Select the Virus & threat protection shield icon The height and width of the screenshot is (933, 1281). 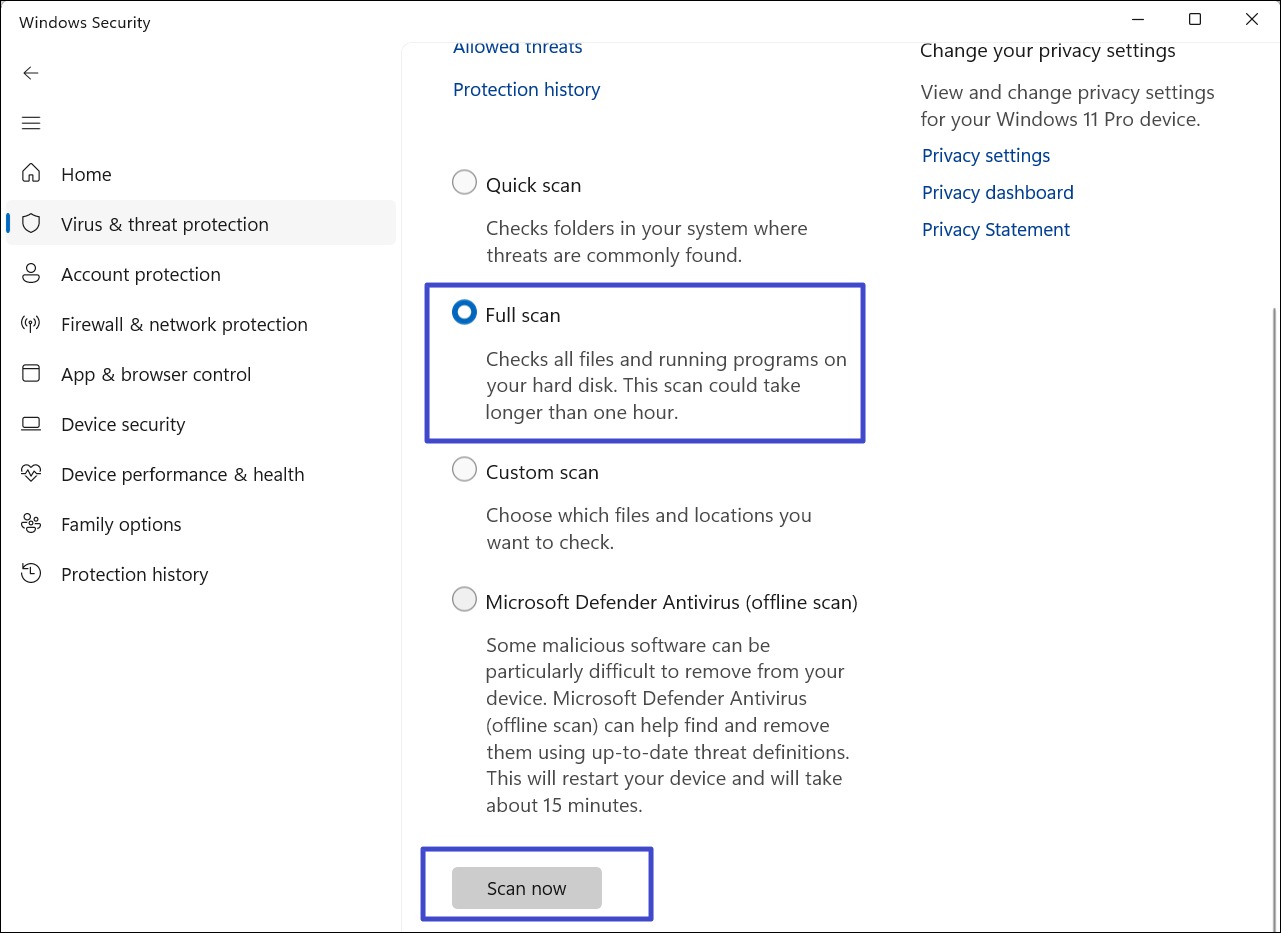point(31,224)
